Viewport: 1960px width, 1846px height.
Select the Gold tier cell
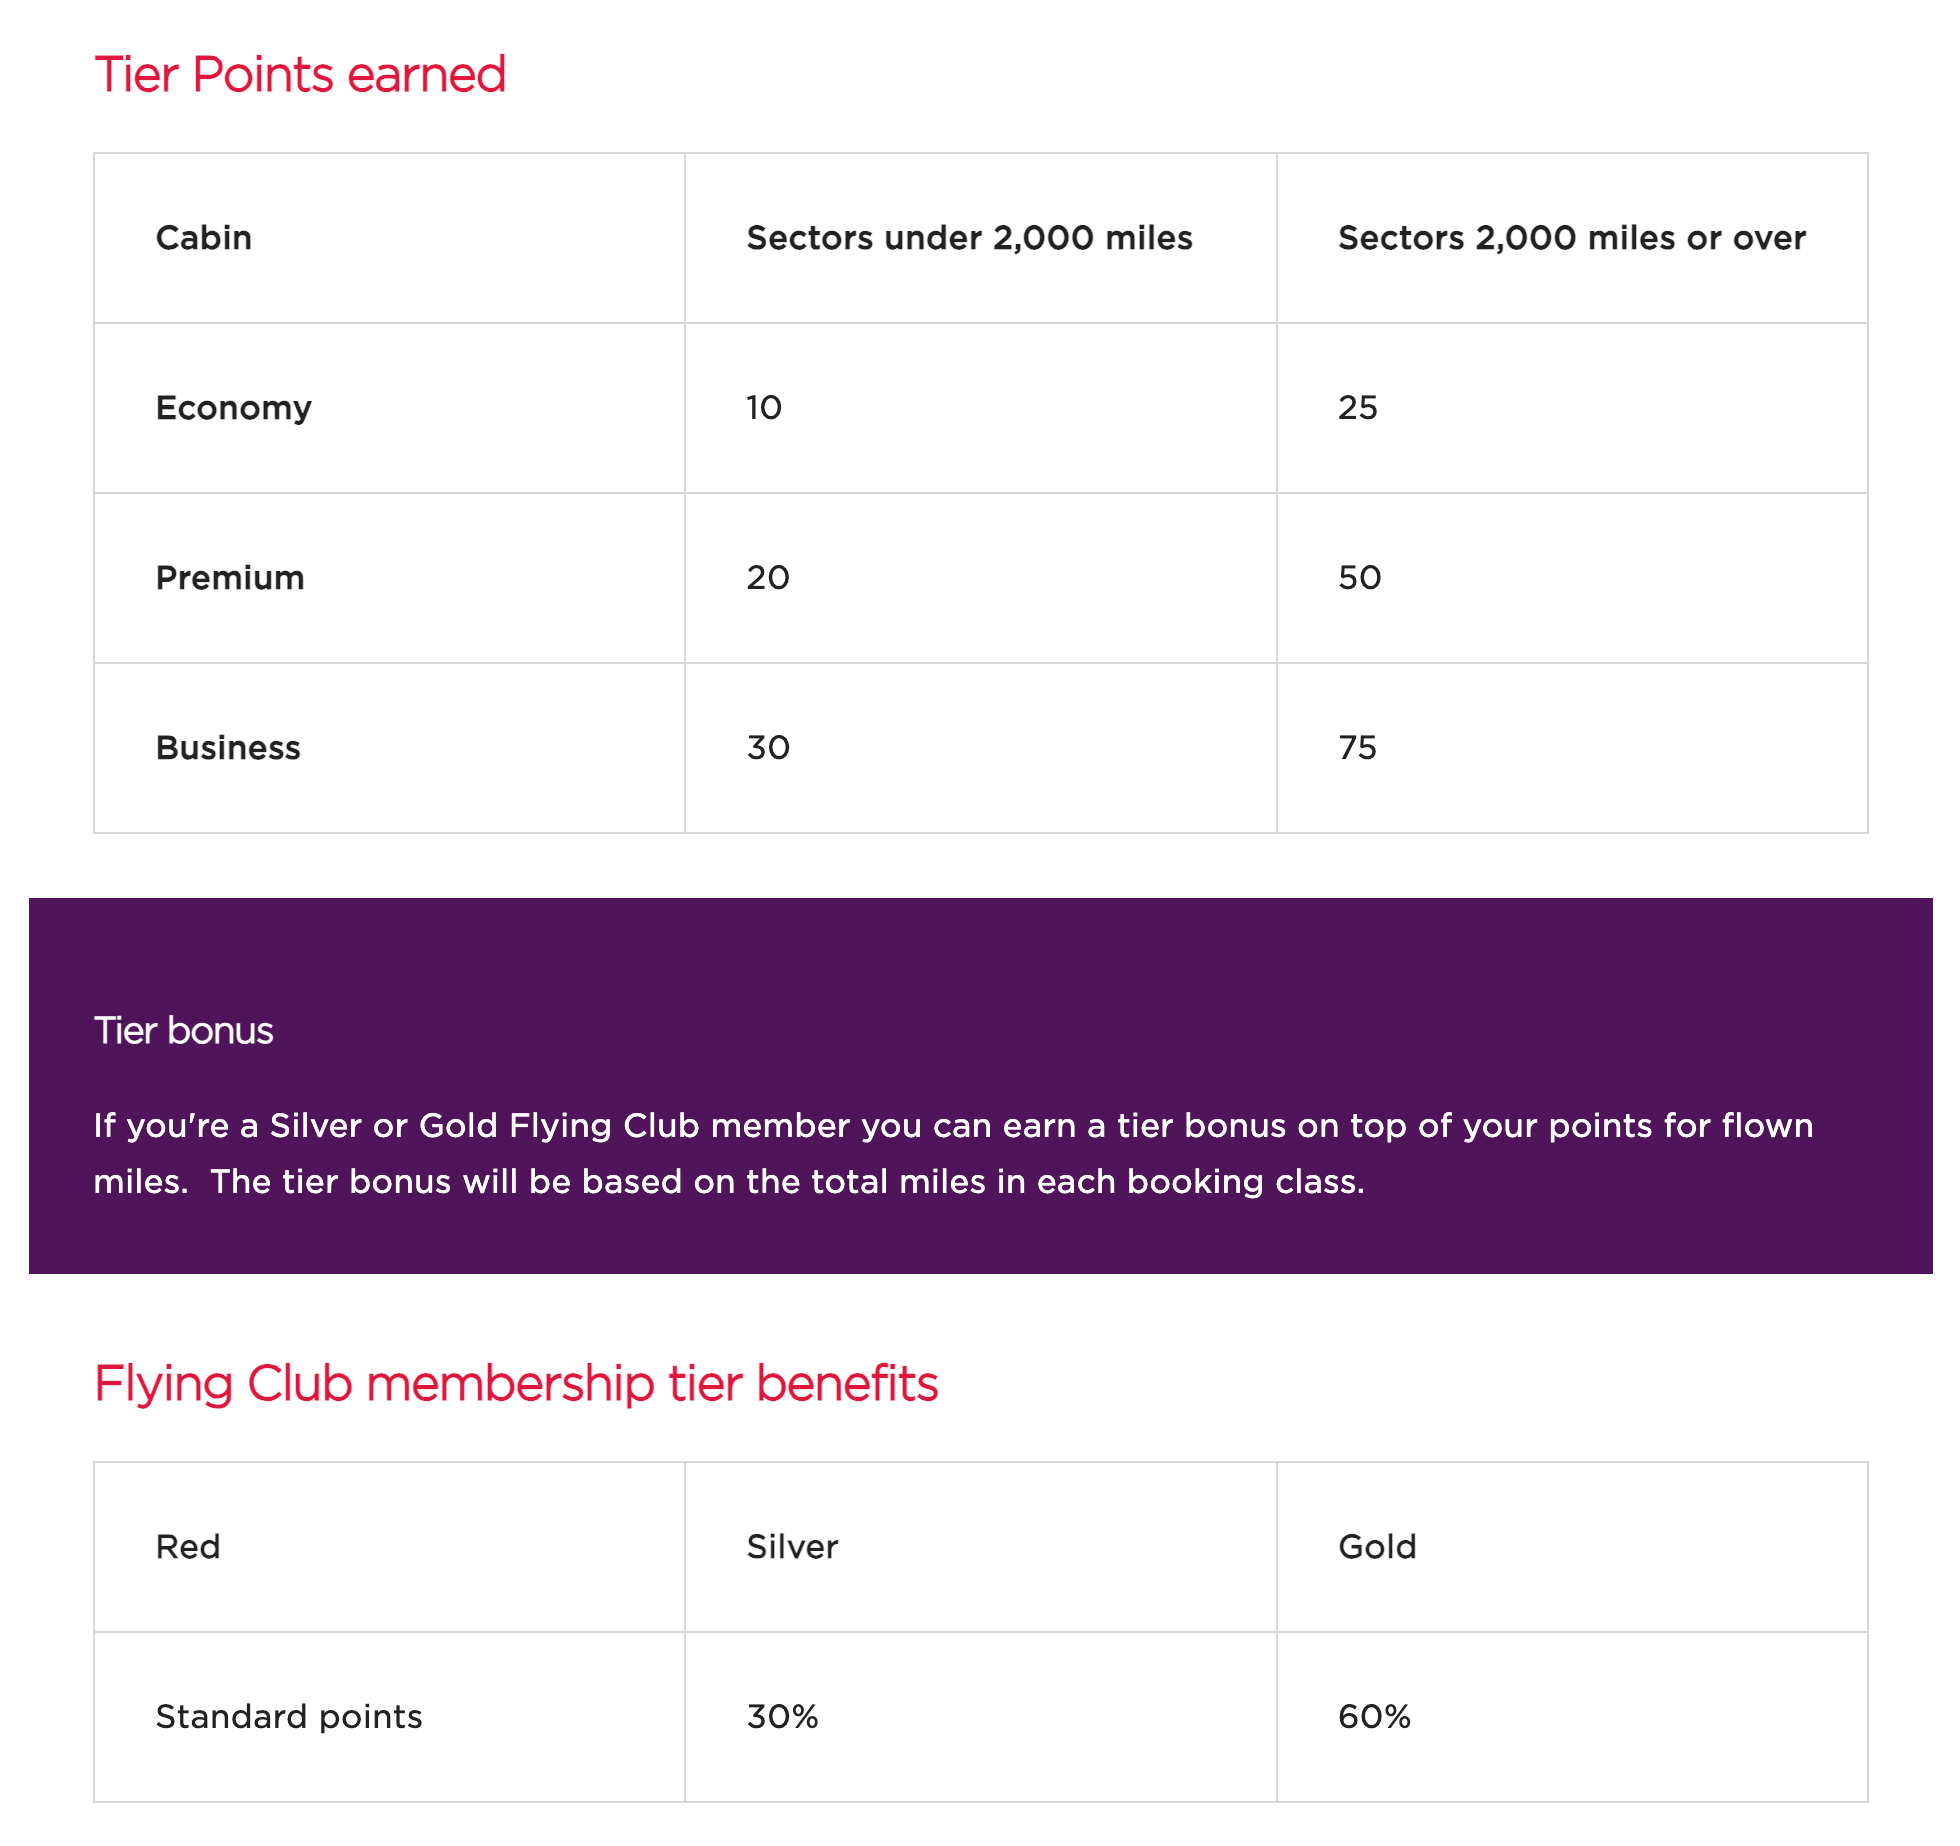point(1377,1547)
